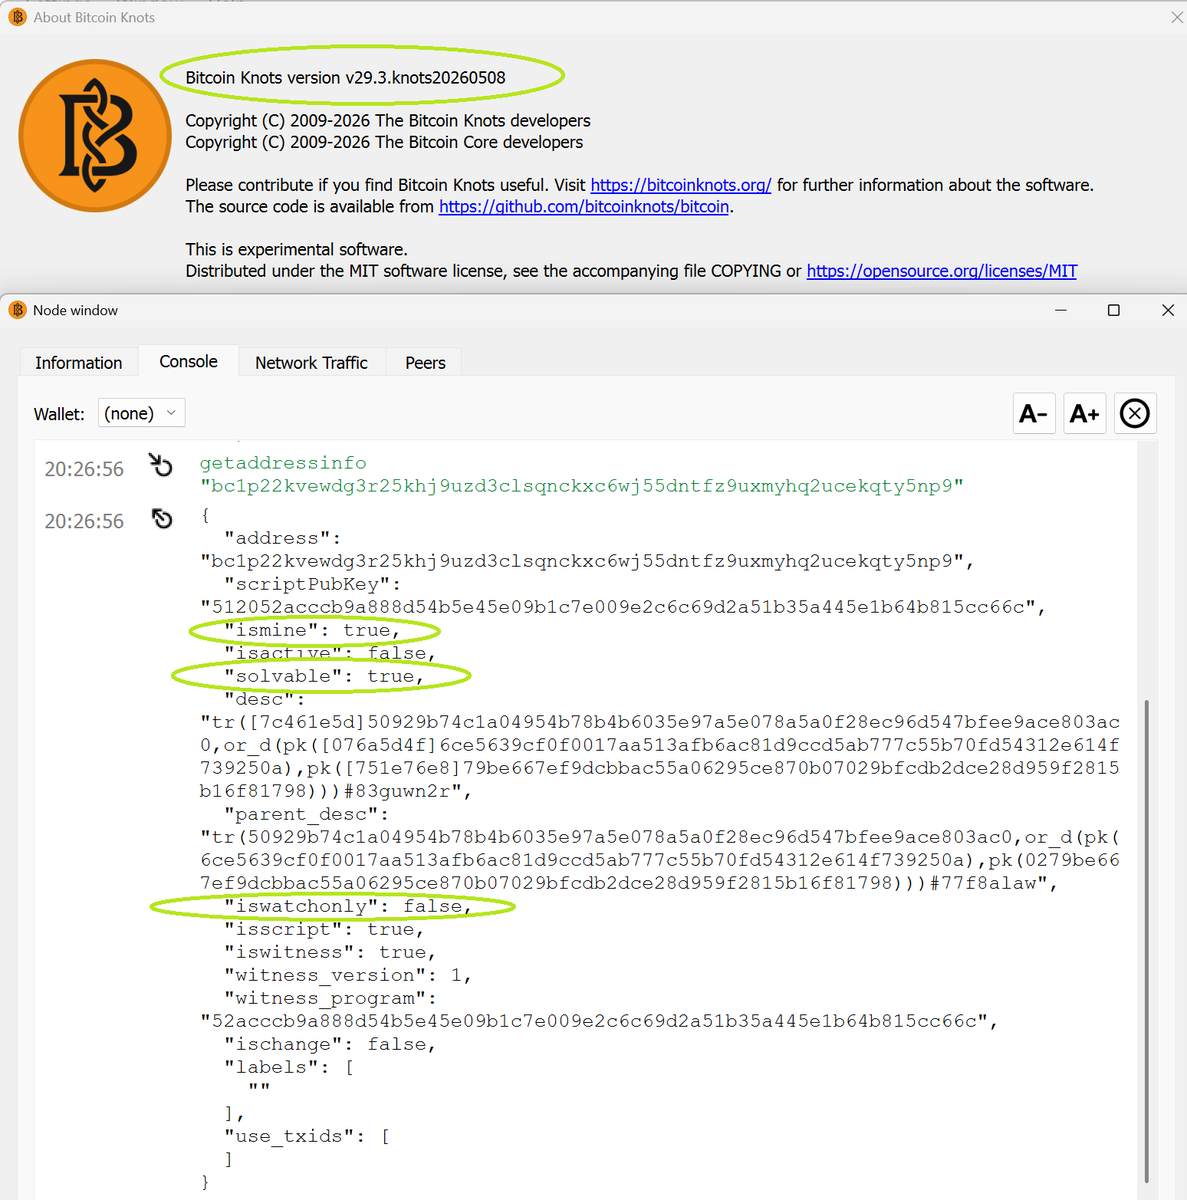Click the first 20:26:56 timestamp
Screen dimensions: 1187x1200
pos(84,469)
